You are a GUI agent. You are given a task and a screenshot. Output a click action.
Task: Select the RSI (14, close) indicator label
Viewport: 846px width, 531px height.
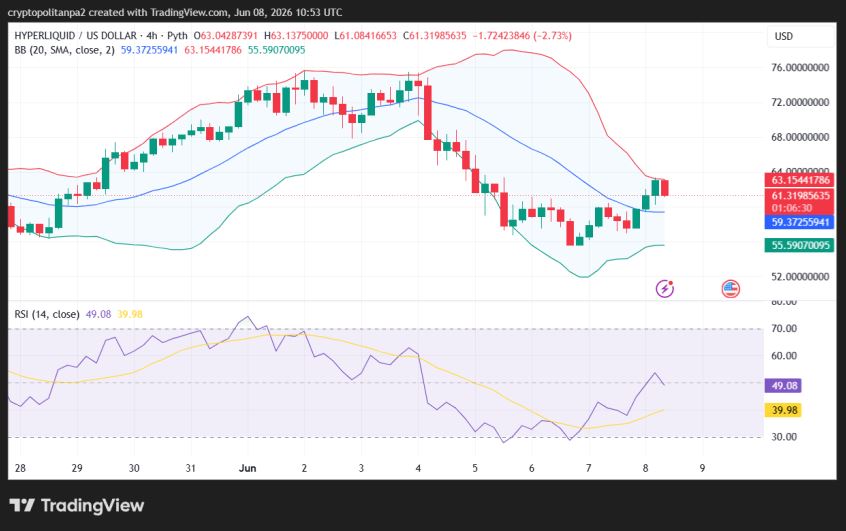coord(47,314)
